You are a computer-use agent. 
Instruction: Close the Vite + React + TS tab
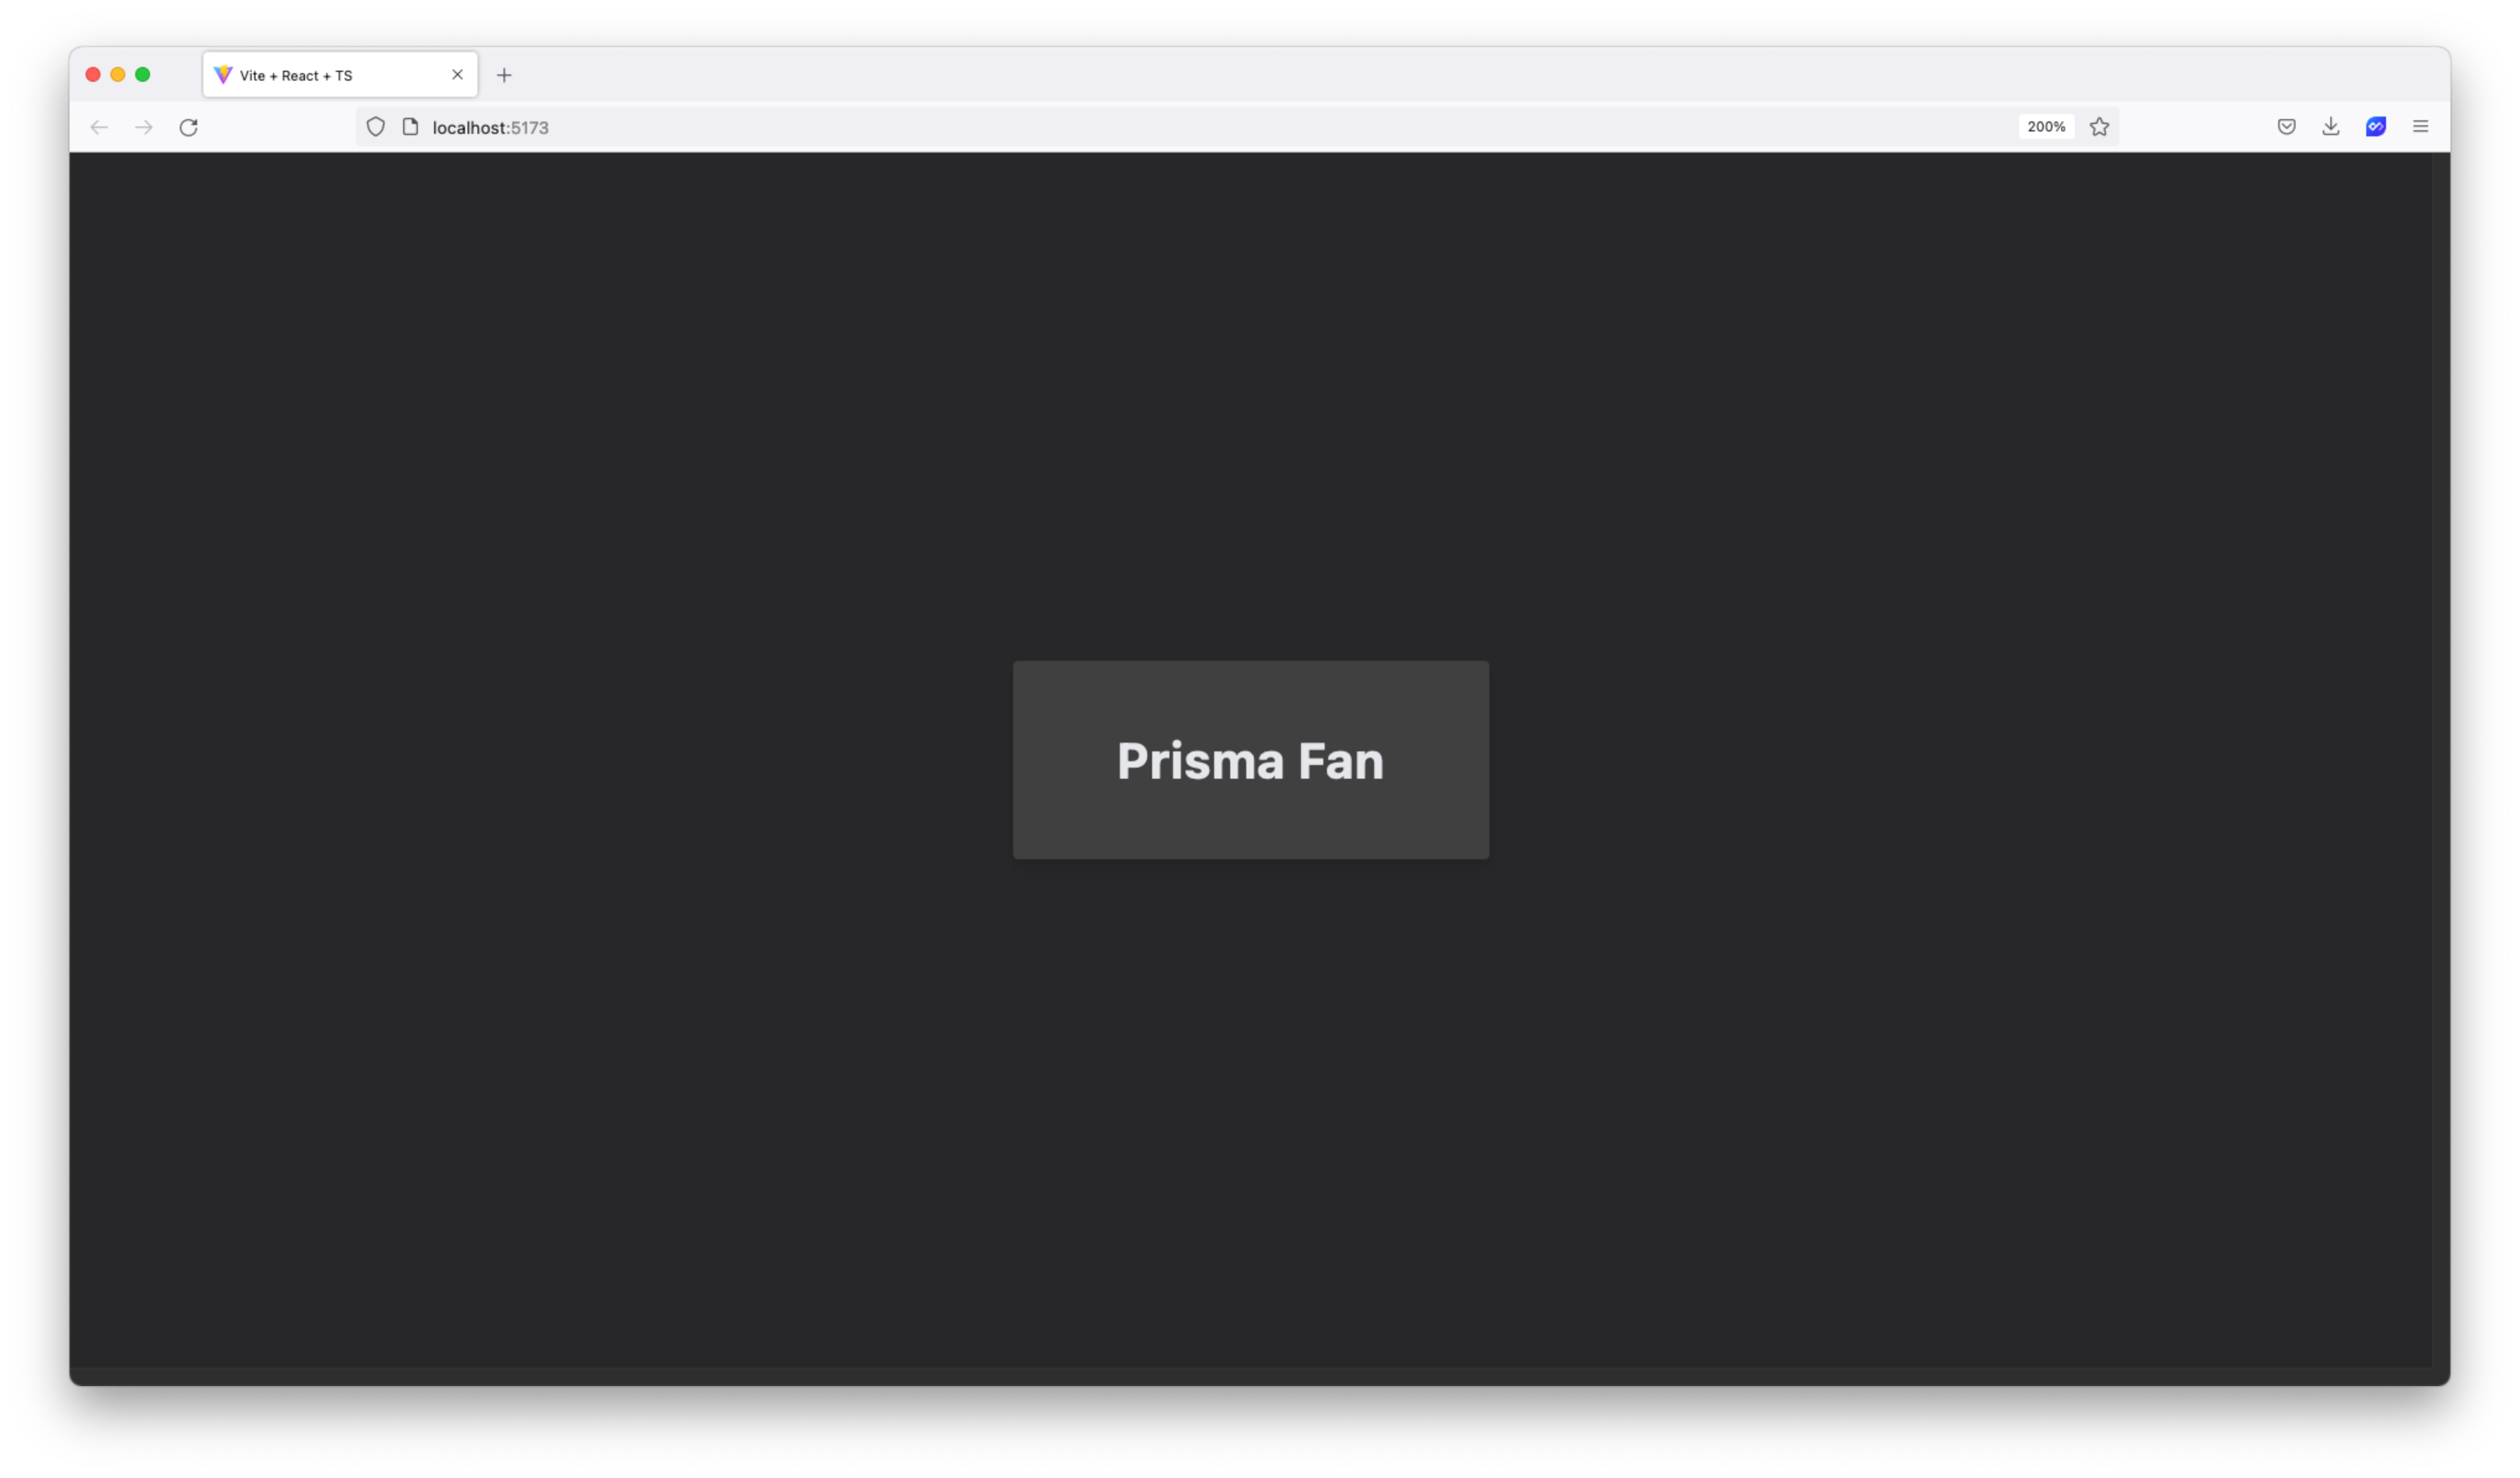pos(457,75)
